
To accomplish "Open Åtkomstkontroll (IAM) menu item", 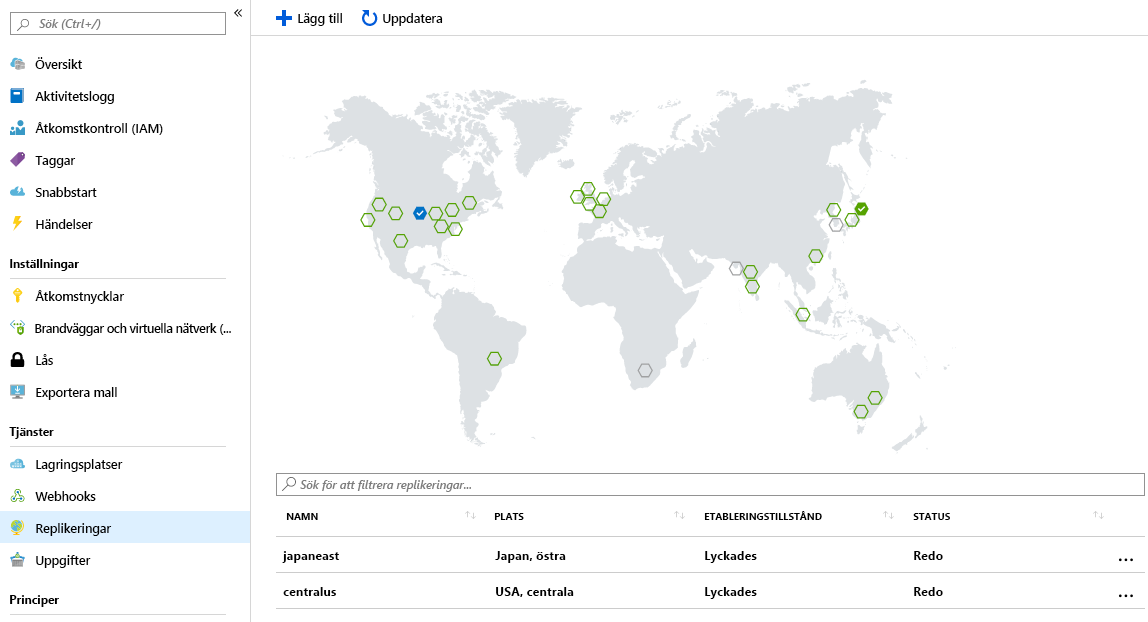I will click(99, 129).
